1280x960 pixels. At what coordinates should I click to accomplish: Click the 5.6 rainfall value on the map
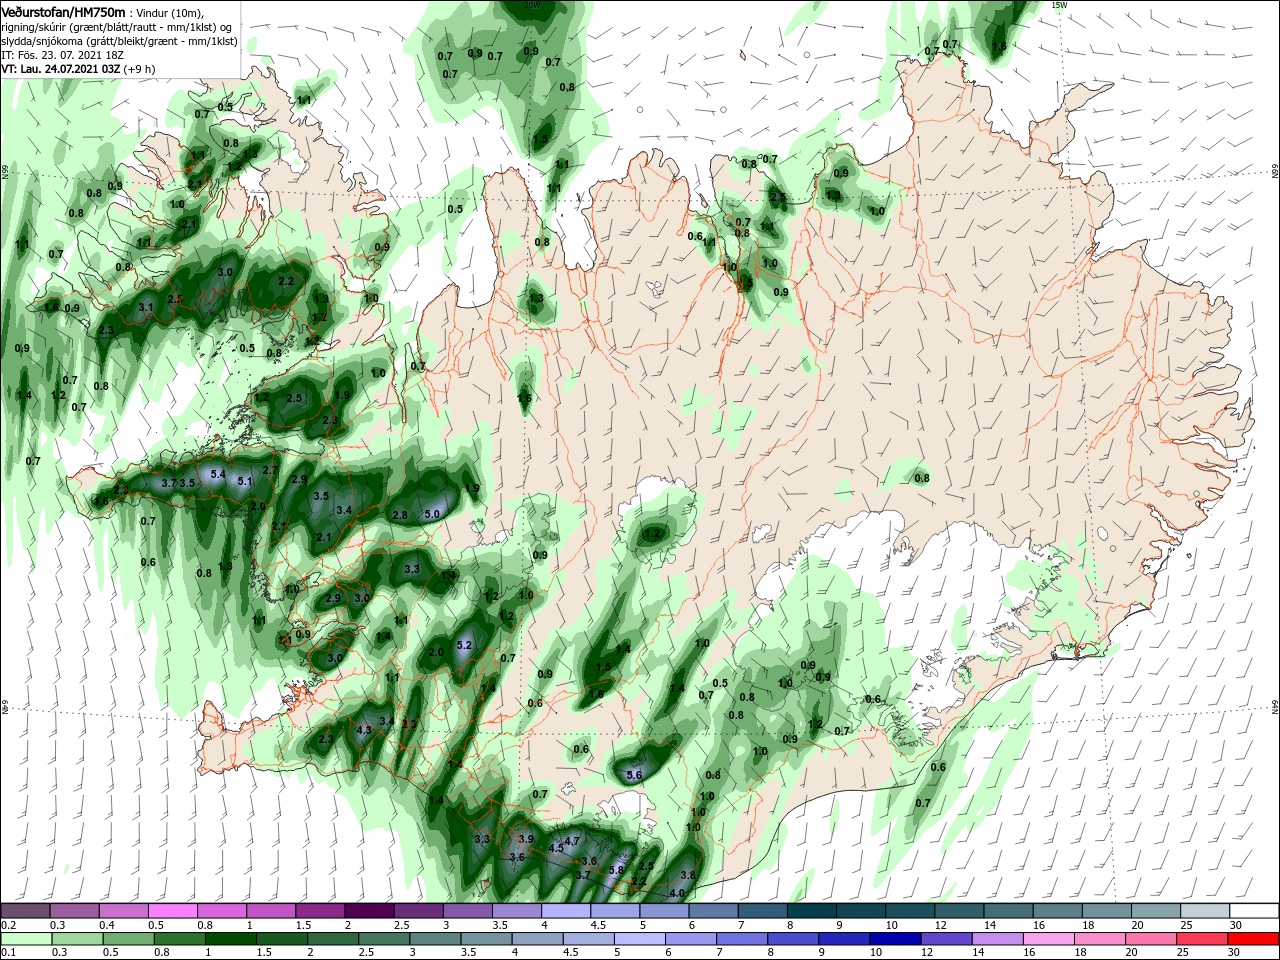(x=634, y=775)
